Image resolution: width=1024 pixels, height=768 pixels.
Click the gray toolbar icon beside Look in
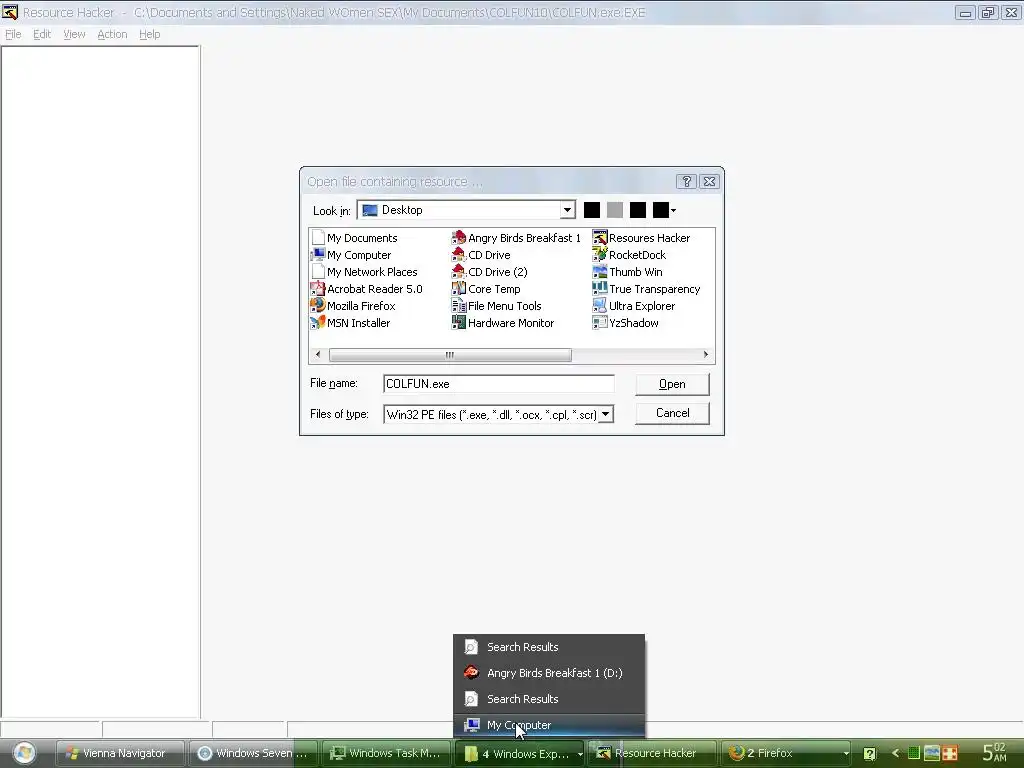[615, 210]
